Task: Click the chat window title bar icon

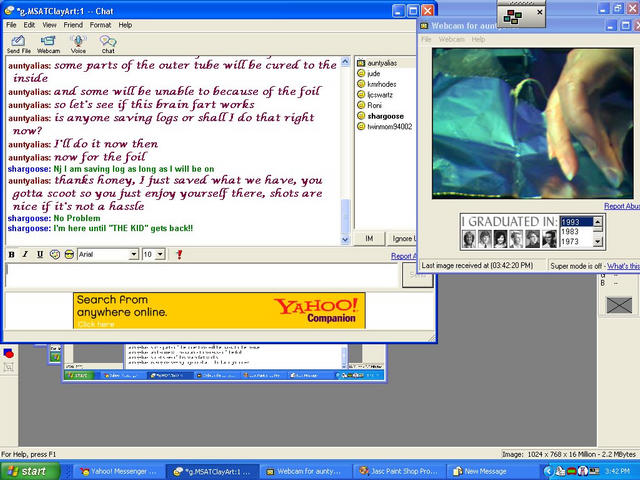Action: pos(10,11)
